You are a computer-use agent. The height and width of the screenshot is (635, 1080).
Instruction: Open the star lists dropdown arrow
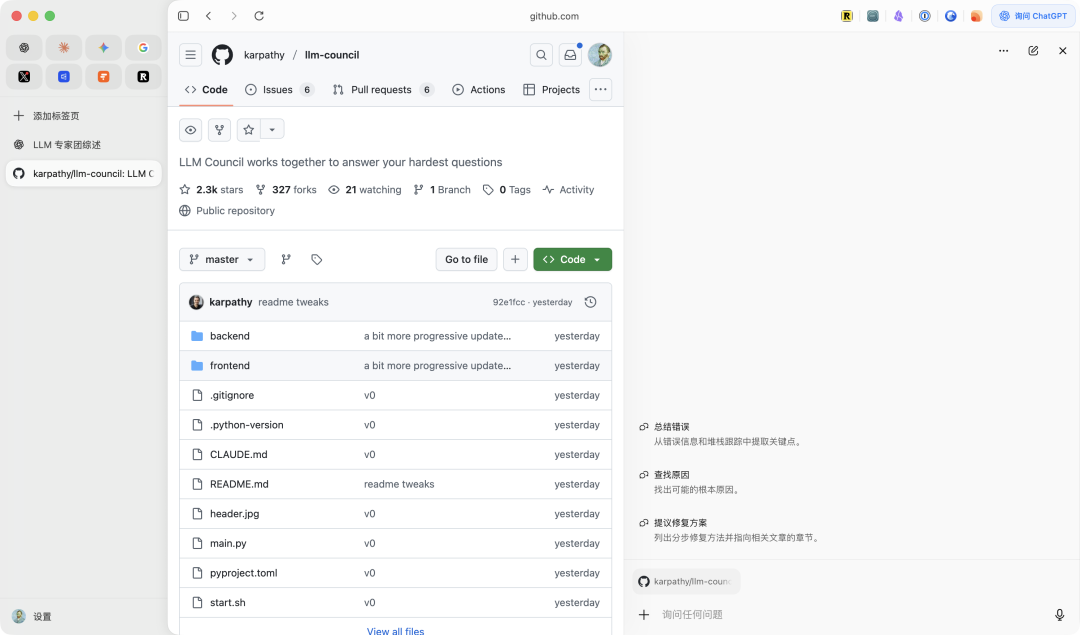coord(272,129)
